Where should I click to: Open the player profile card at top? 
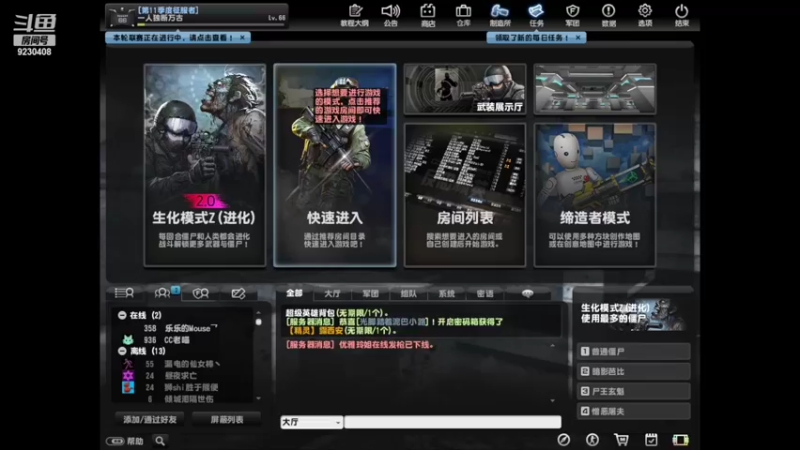coord(197,16)
